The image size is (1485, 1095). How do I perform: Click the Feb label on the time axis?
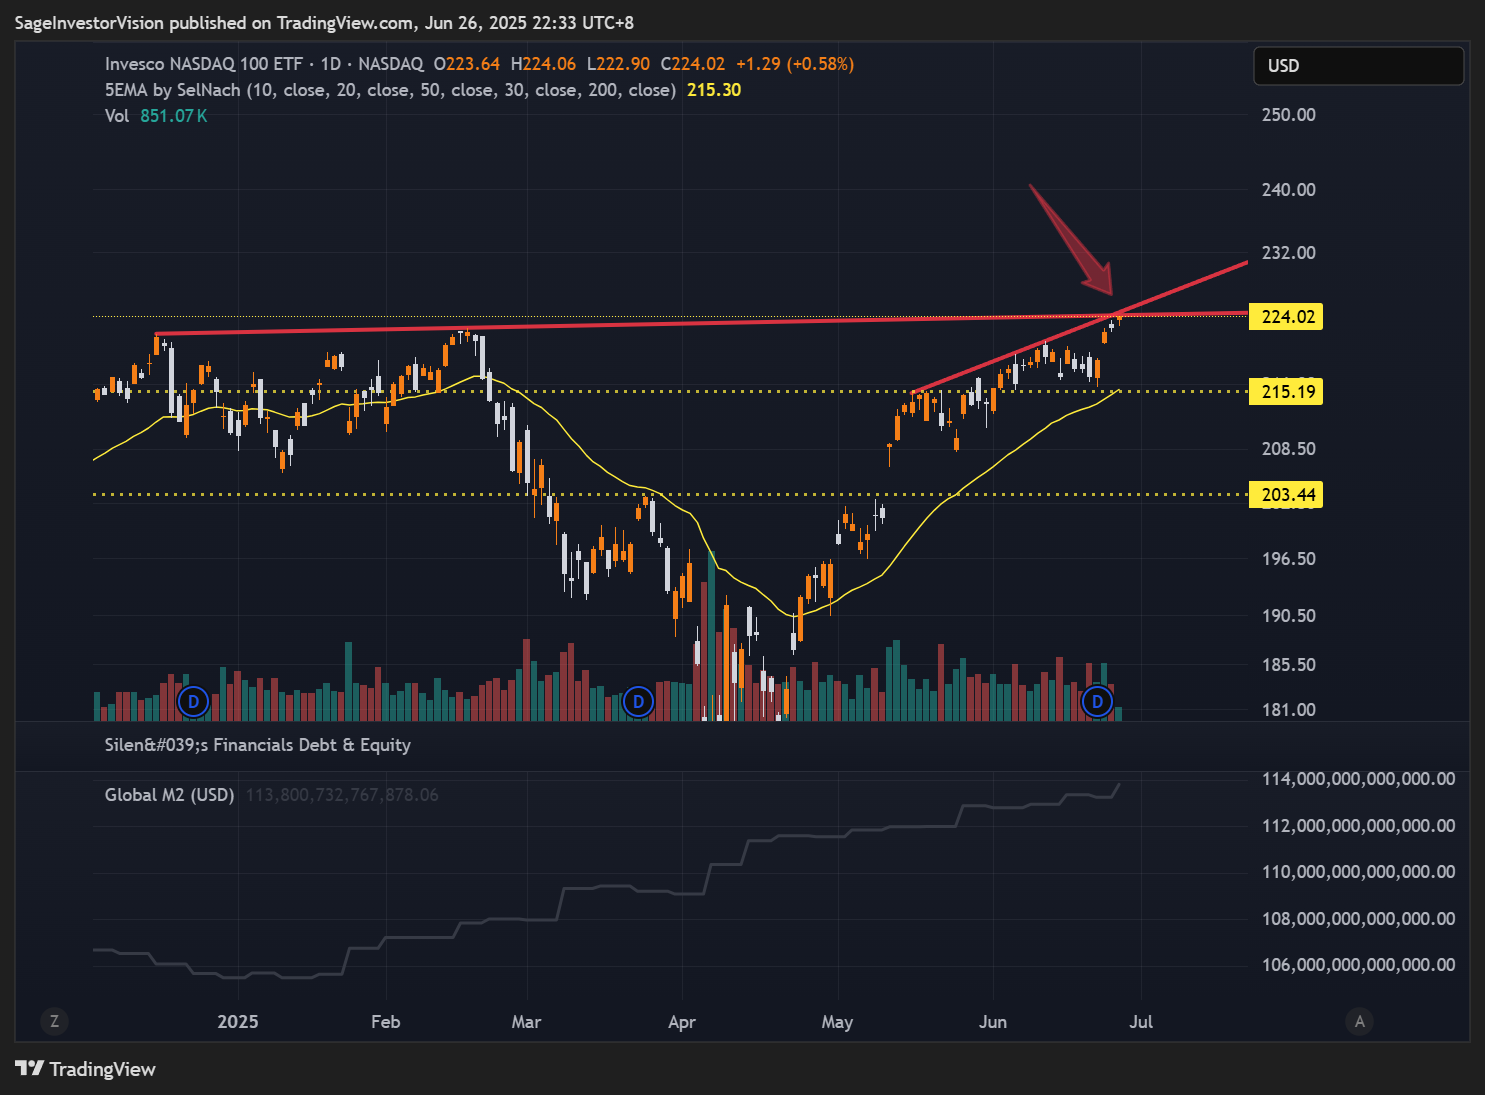pos(385,1022)
